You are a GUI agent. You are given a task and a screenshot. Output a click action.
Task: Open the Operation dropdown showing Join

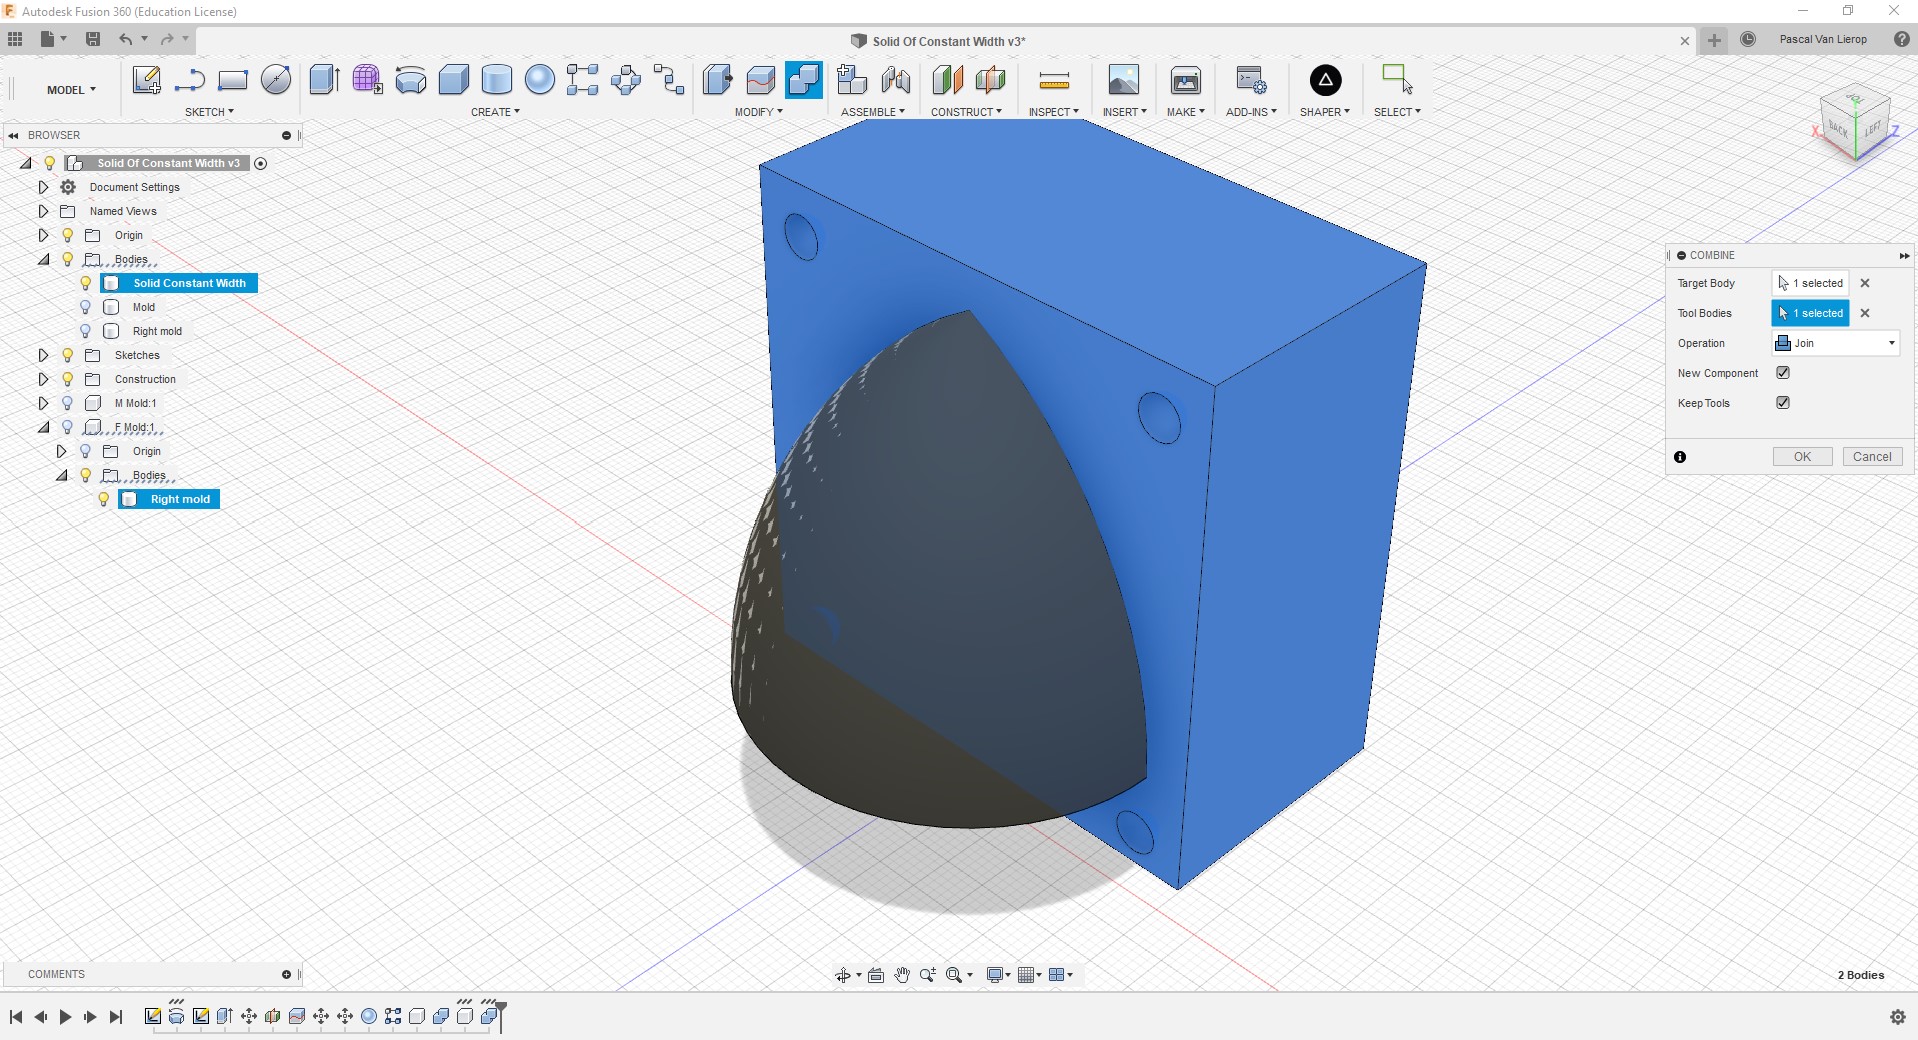(x=1836, y=343)
